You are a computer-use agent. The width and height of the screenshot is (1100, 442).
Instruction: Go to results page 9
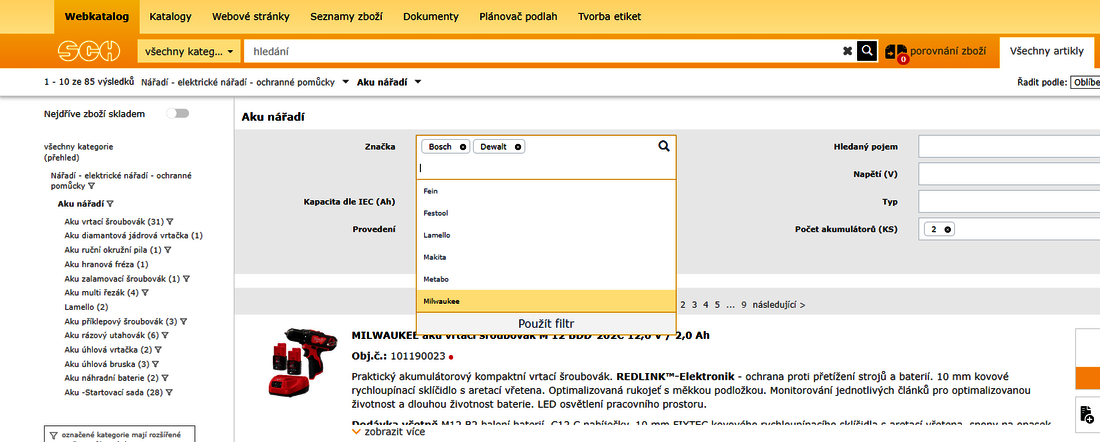point(744,305)
